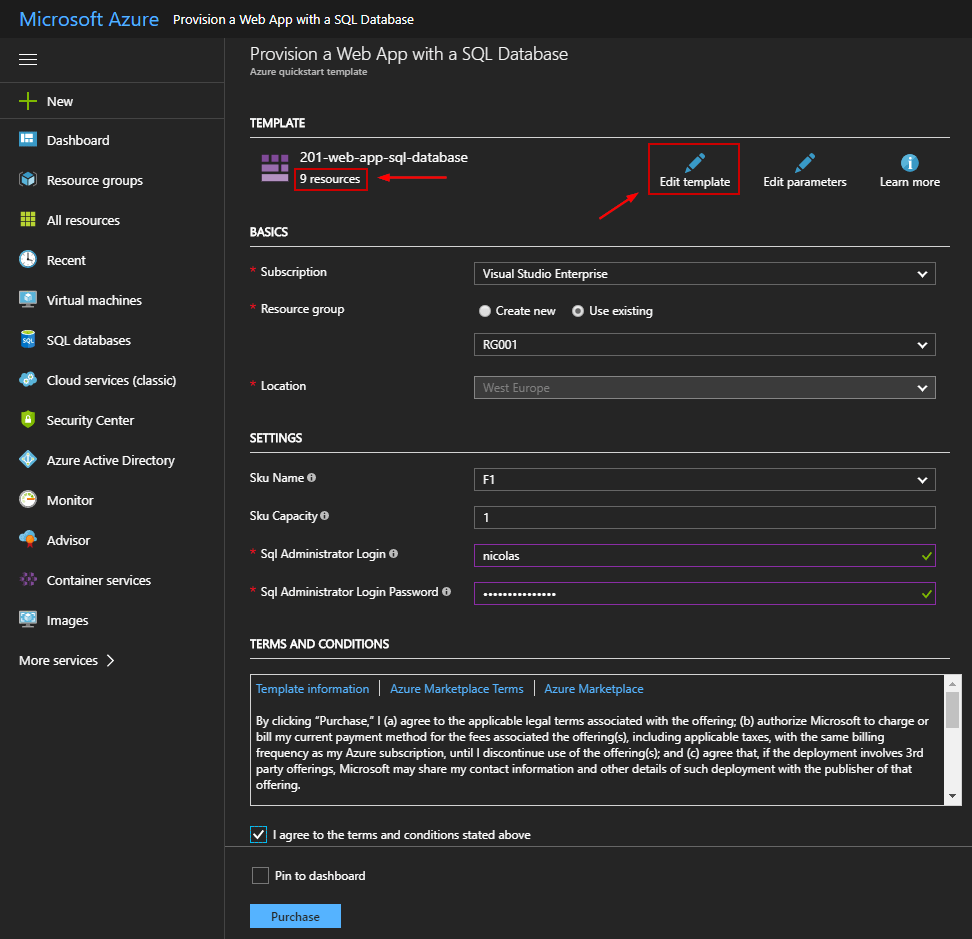The width and height of the screenshot is (972, 939).
Task: Click the SQL databases icon
Action: pos(28,340)
